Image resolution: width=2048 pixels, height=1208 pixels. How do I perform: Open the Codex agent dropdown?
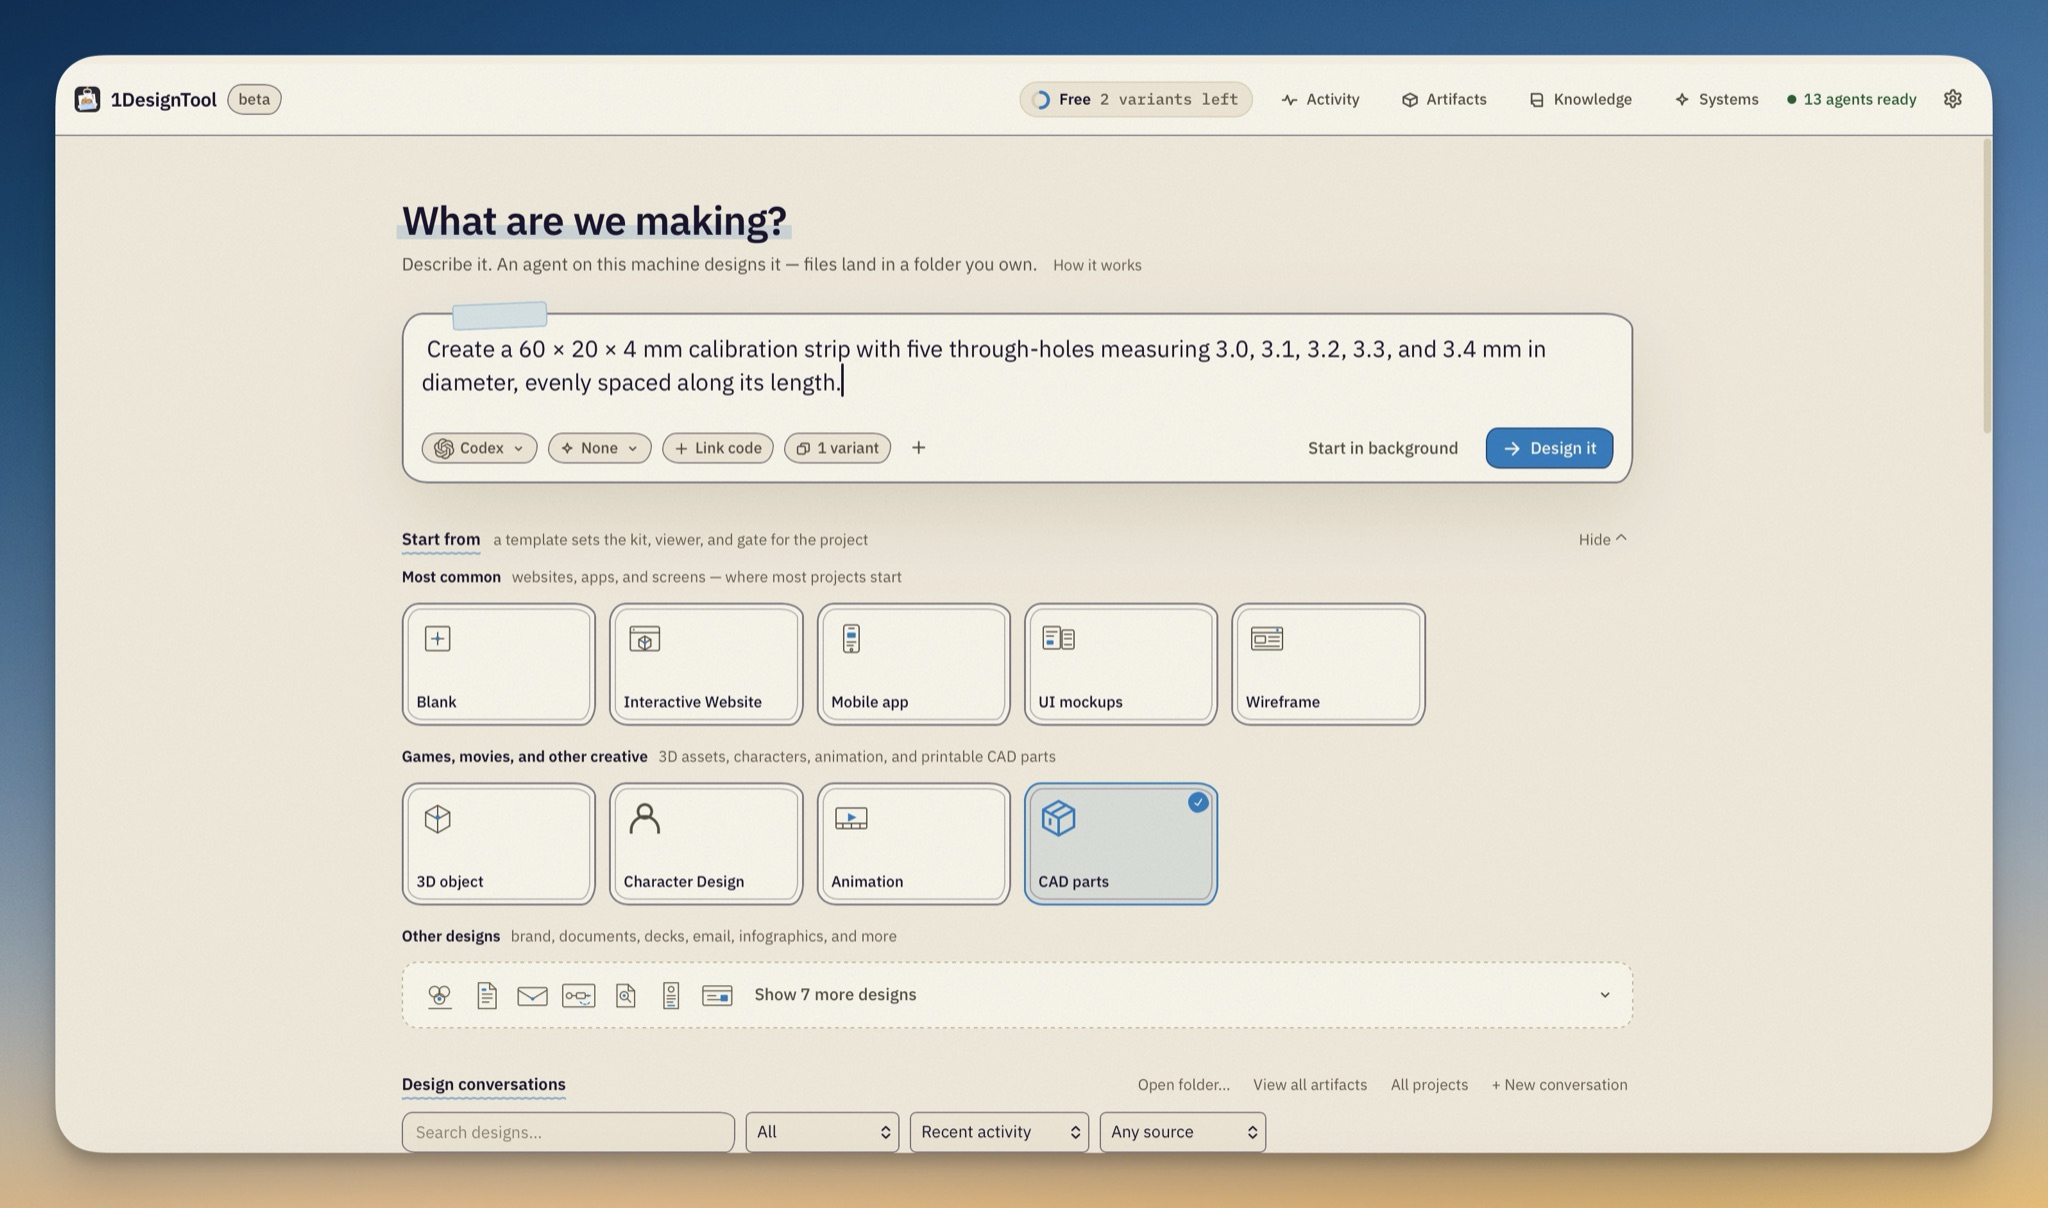tap(479, 448)
